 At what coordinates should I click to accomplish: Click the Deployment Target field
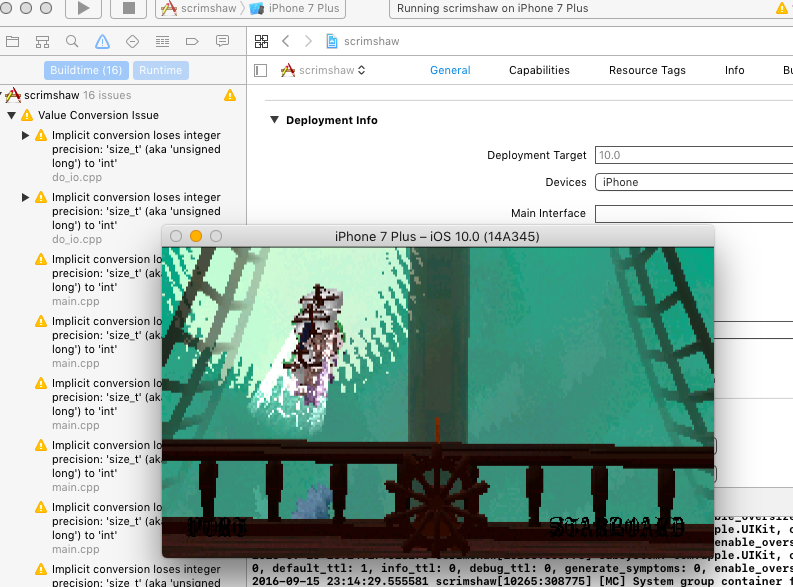tap(694, 155)
